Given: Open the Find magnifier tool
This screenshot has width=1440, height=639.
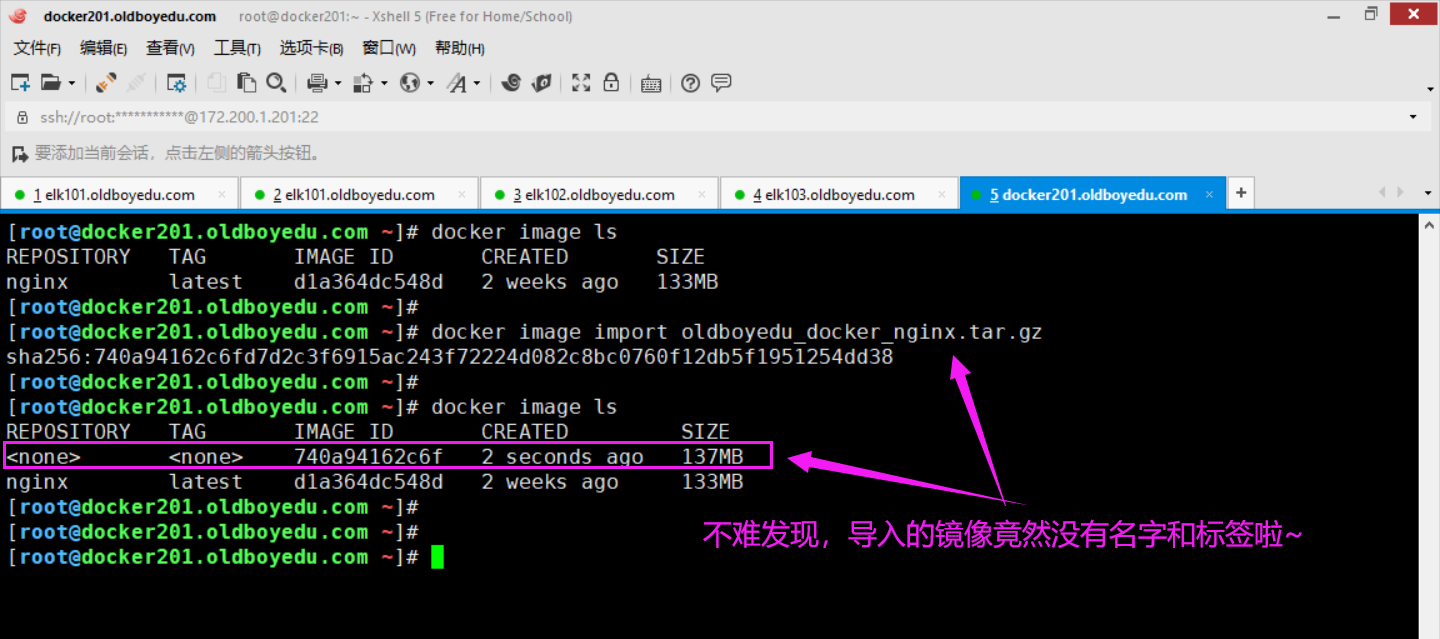Looking at the screenshot, I should pyautogui.click(x=276, y=83).
